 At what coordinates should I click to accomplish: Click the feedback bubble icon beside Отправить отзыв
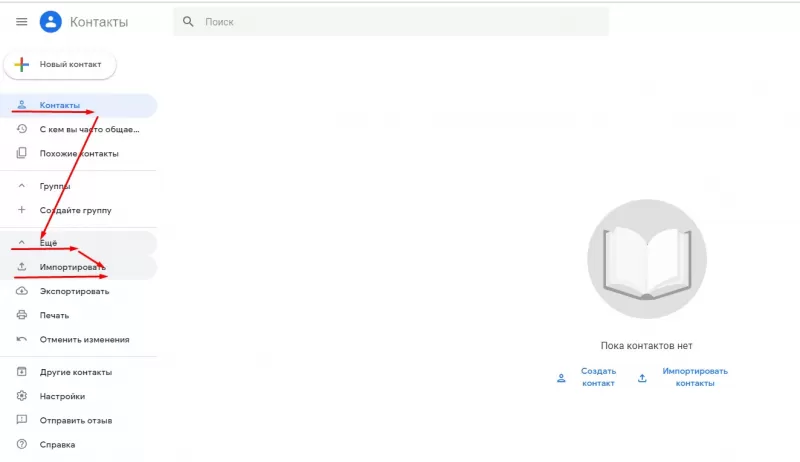tap(21, 420)
